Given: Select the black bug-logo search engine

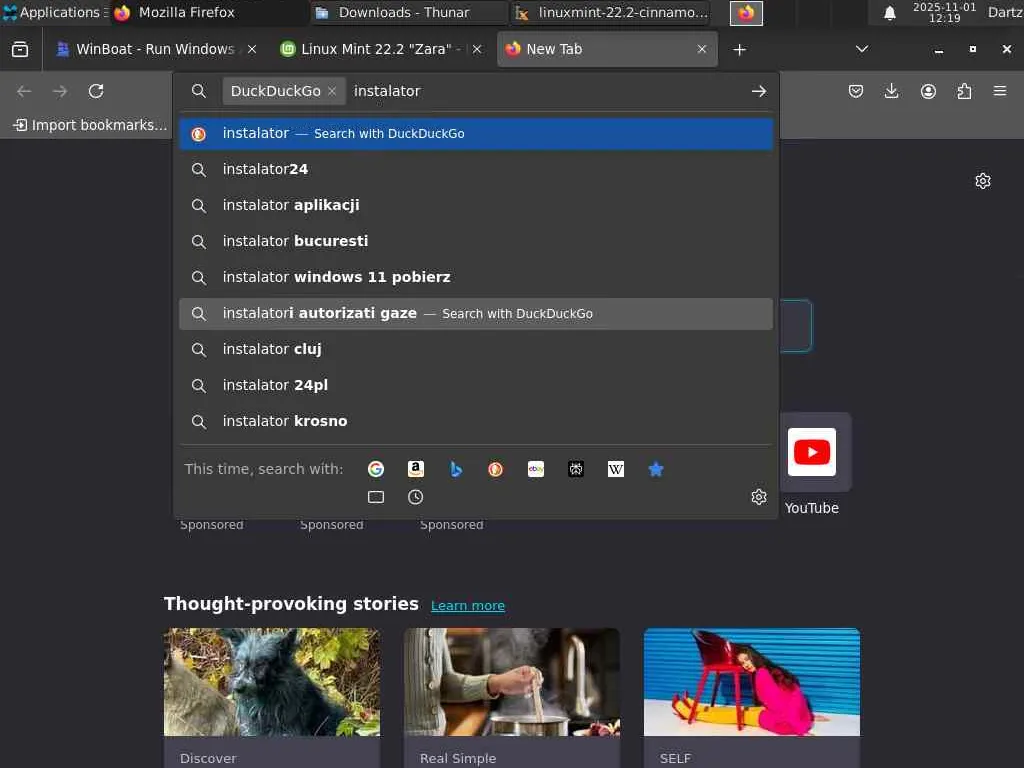Looking at the screenshot, I should coord(576,469).
